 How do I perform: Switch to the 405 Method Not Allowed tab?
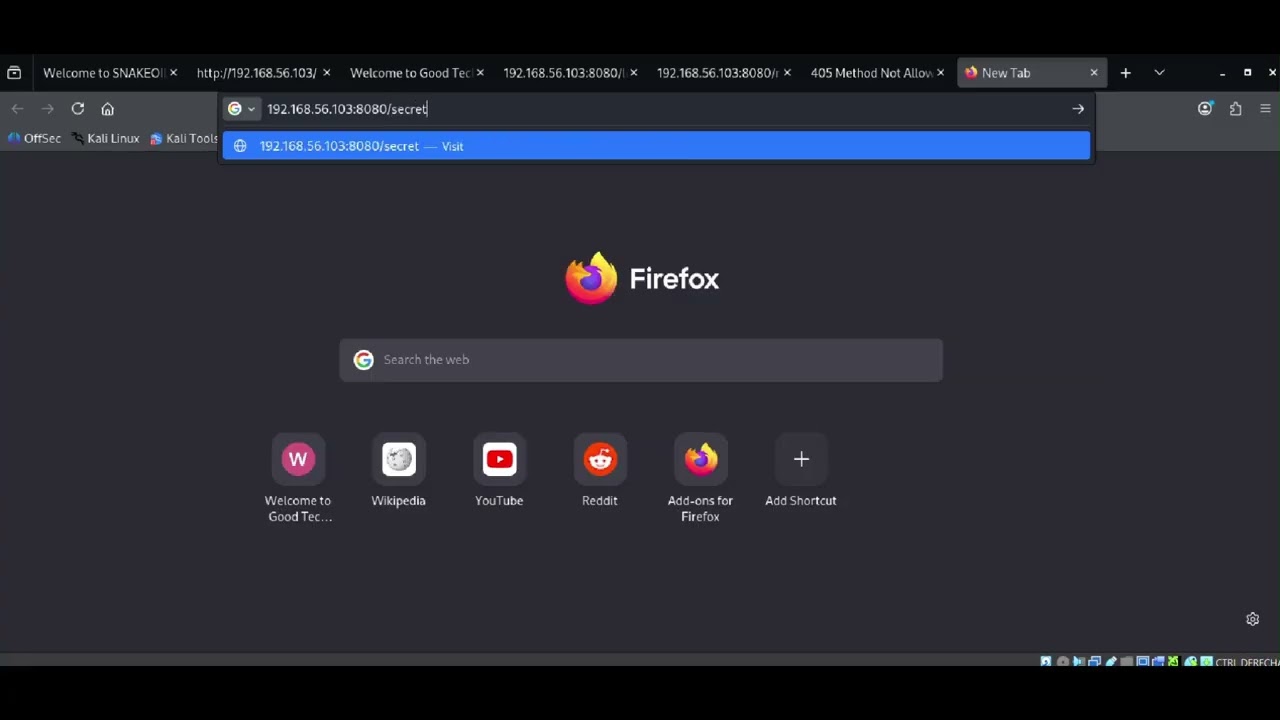click(871, 73)
